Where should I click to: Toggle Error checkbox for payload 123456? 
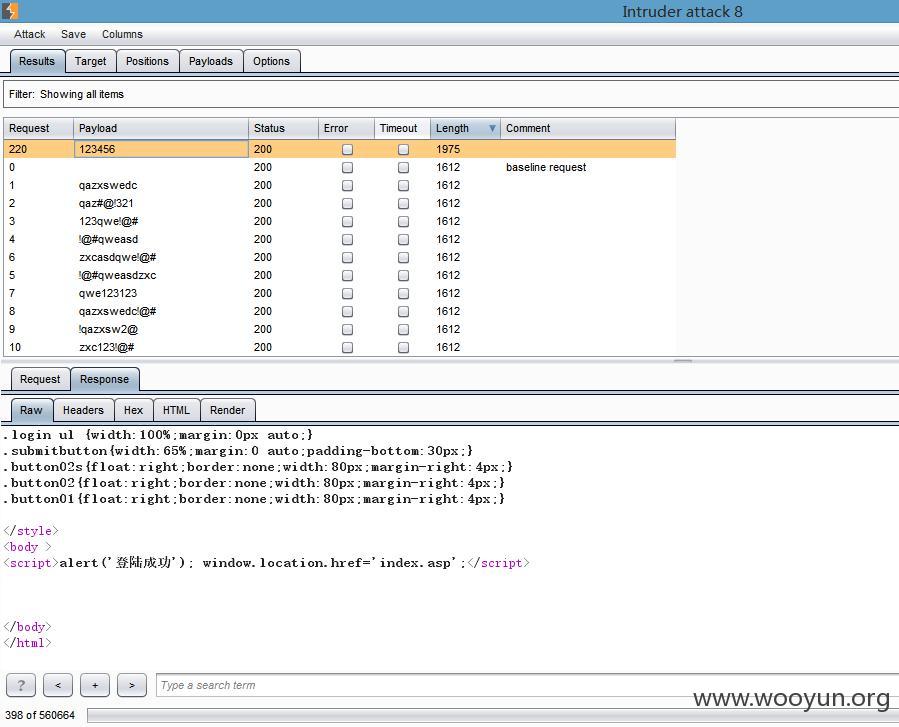coord(347,150)
